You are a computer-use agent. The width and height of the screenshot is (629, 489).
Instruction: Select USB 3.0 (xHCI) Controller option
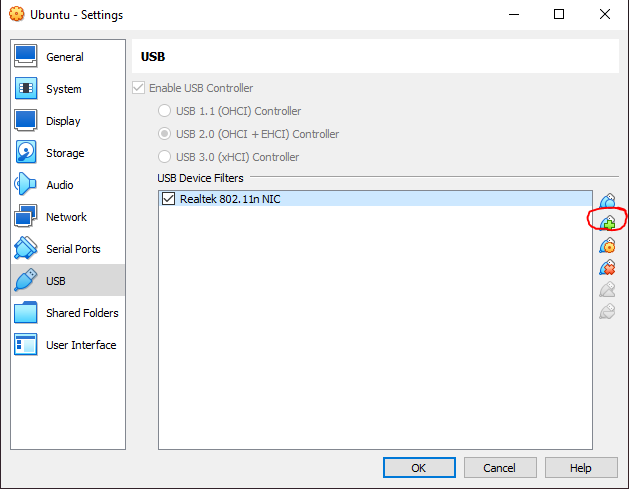[x=164, y=156]
